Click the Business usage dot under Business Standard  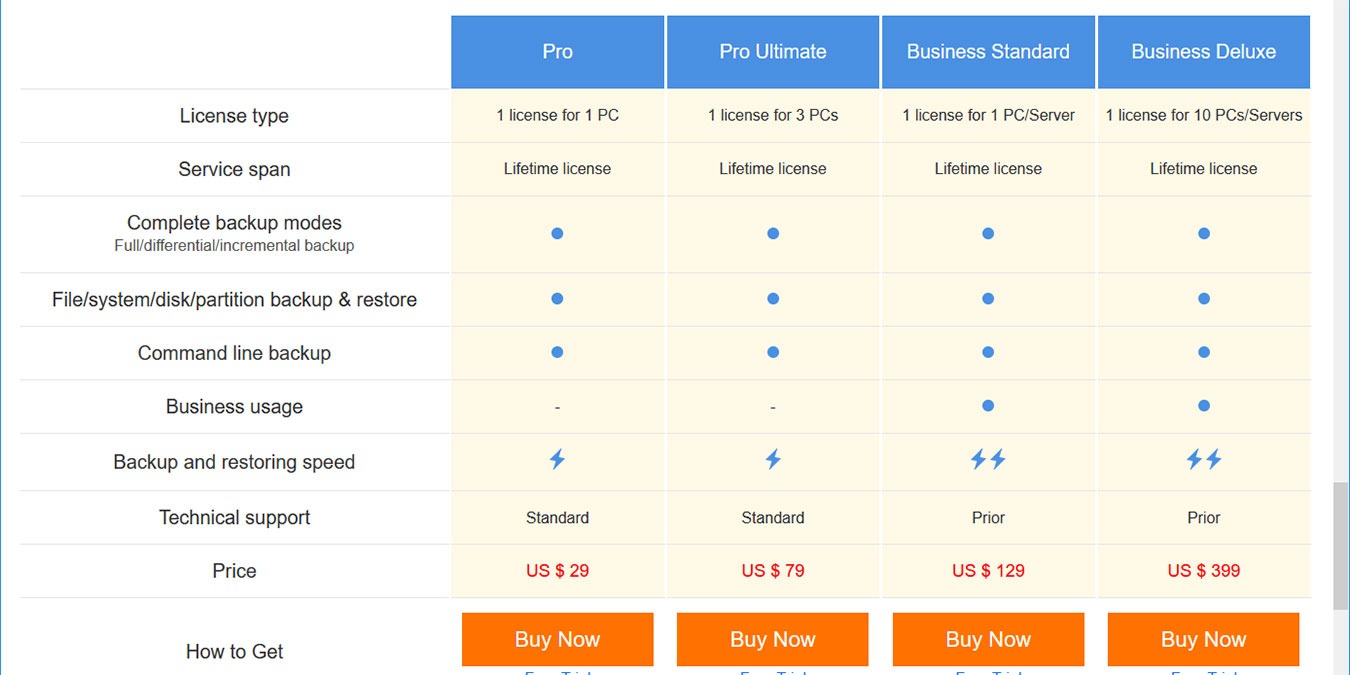(988, 406)
